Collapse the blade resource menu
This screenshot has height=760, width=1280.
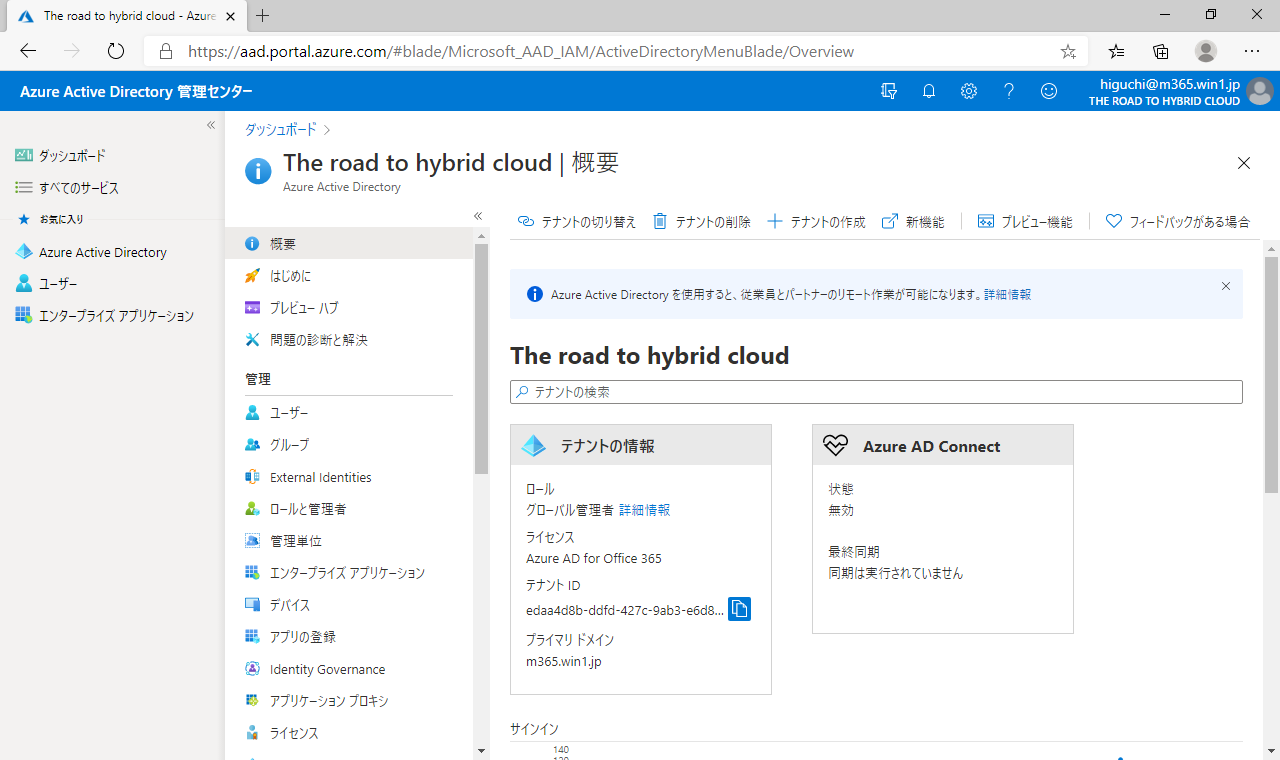tap(478, 216)
